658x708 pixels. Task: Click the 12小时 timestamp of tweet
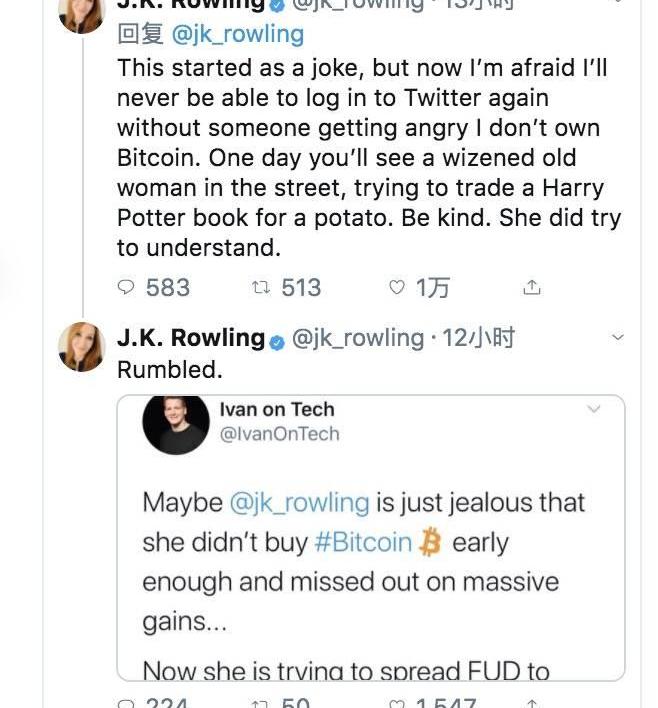pyautogui.click(x=478, y=338)
